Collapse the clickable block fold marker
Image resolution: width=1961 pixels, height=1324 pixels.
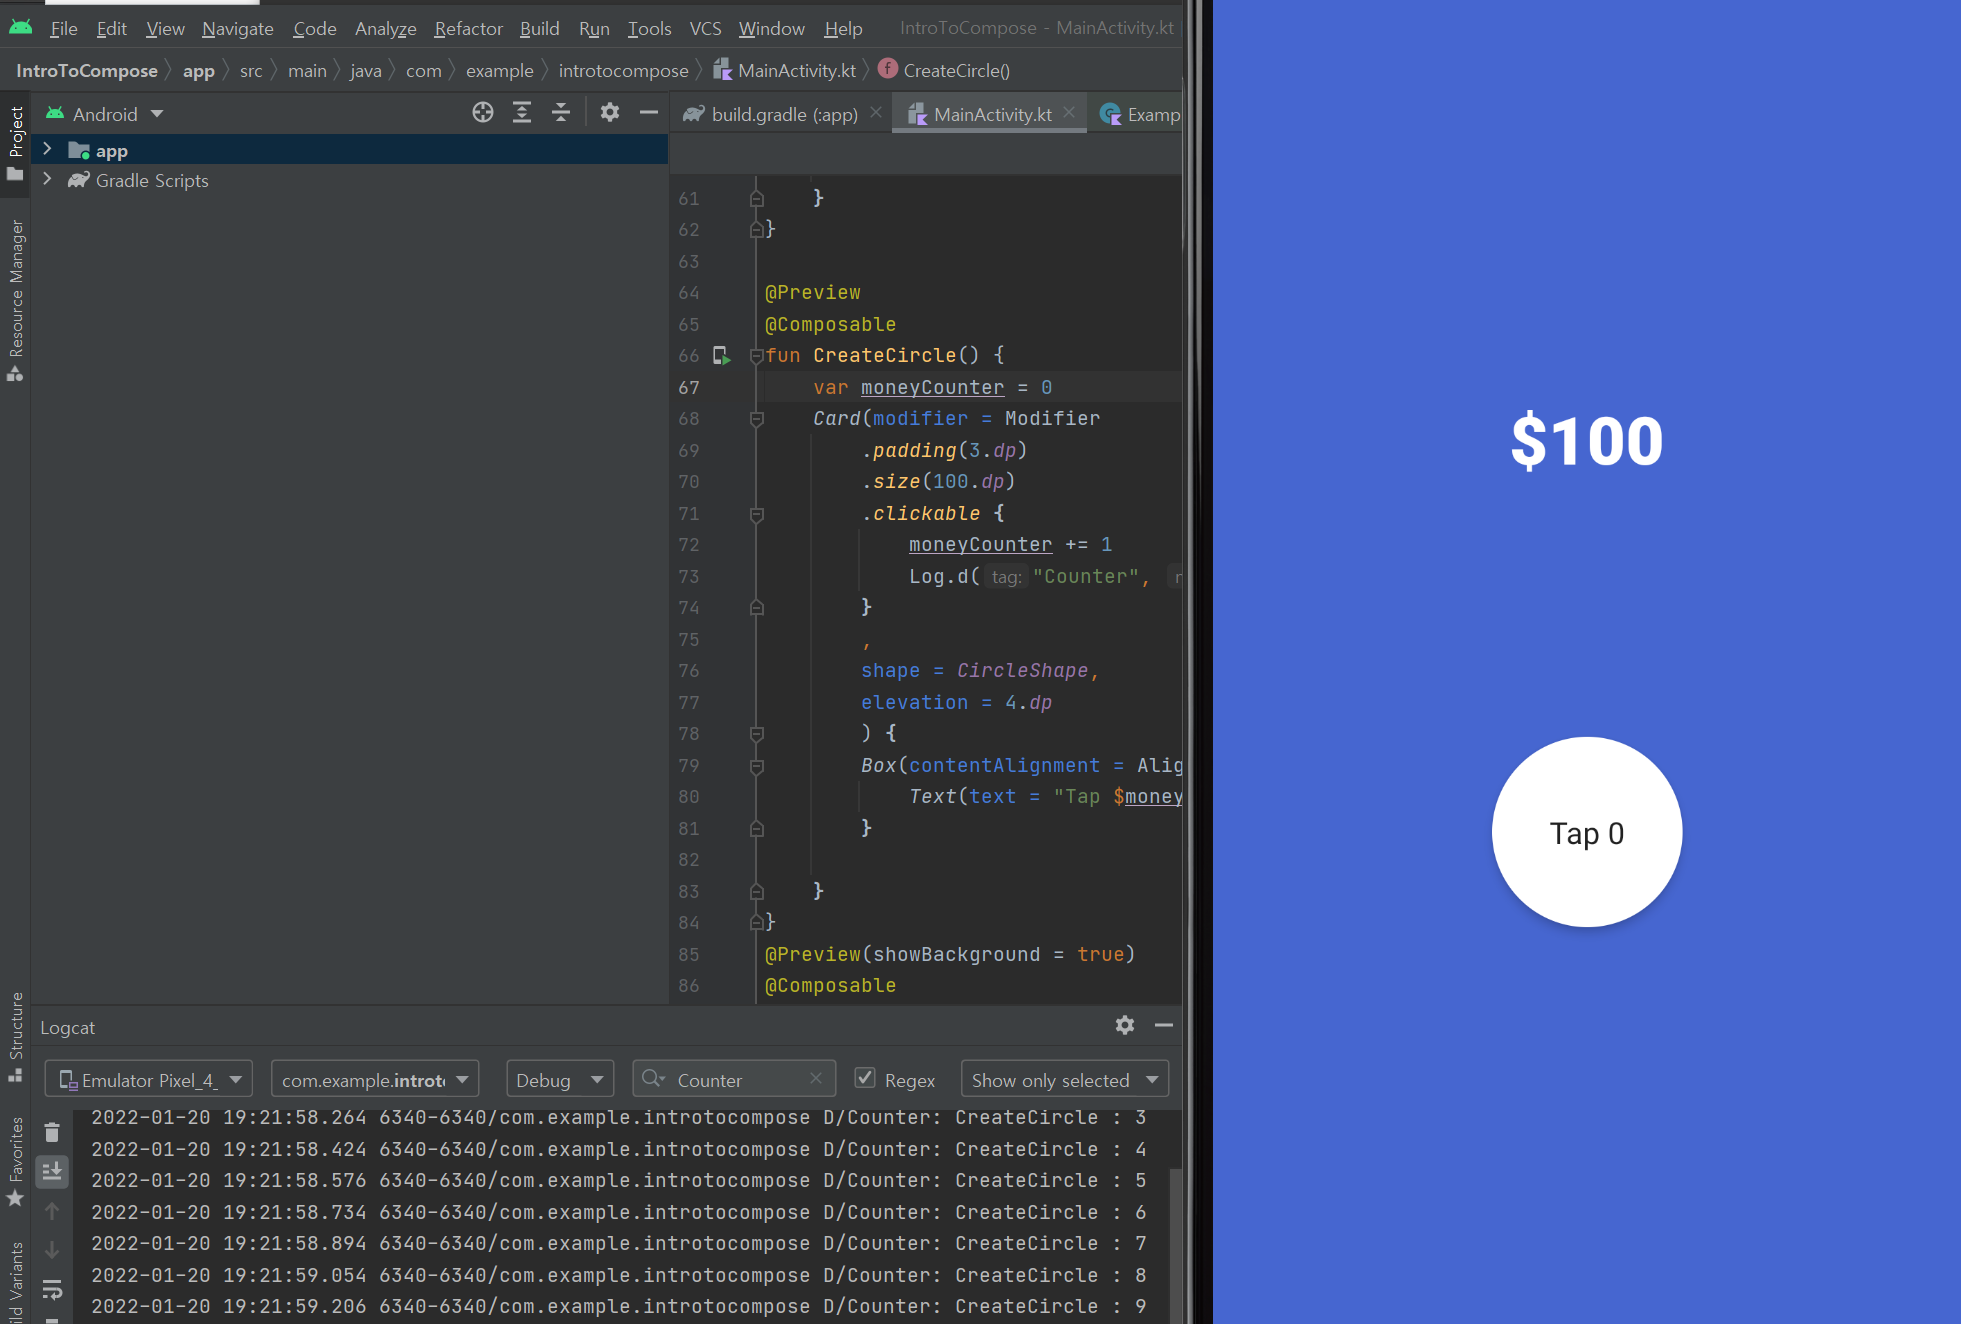(x=757, y=514)
